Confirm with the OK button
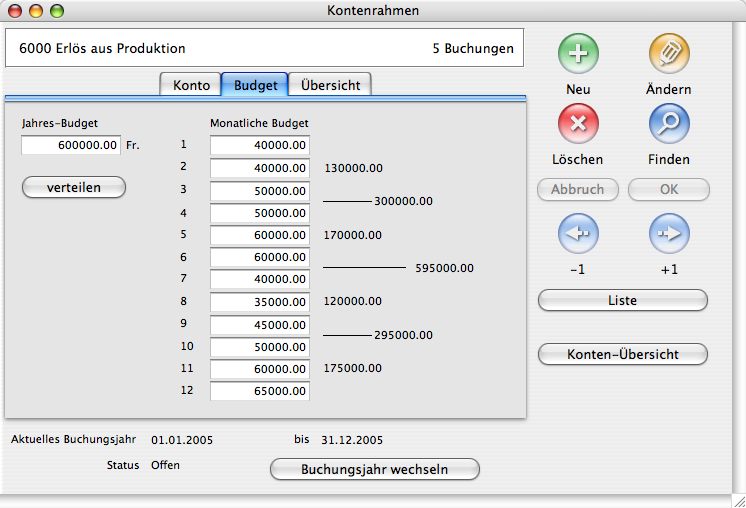This screenshot has width=746, height=508. pos(669,190)
